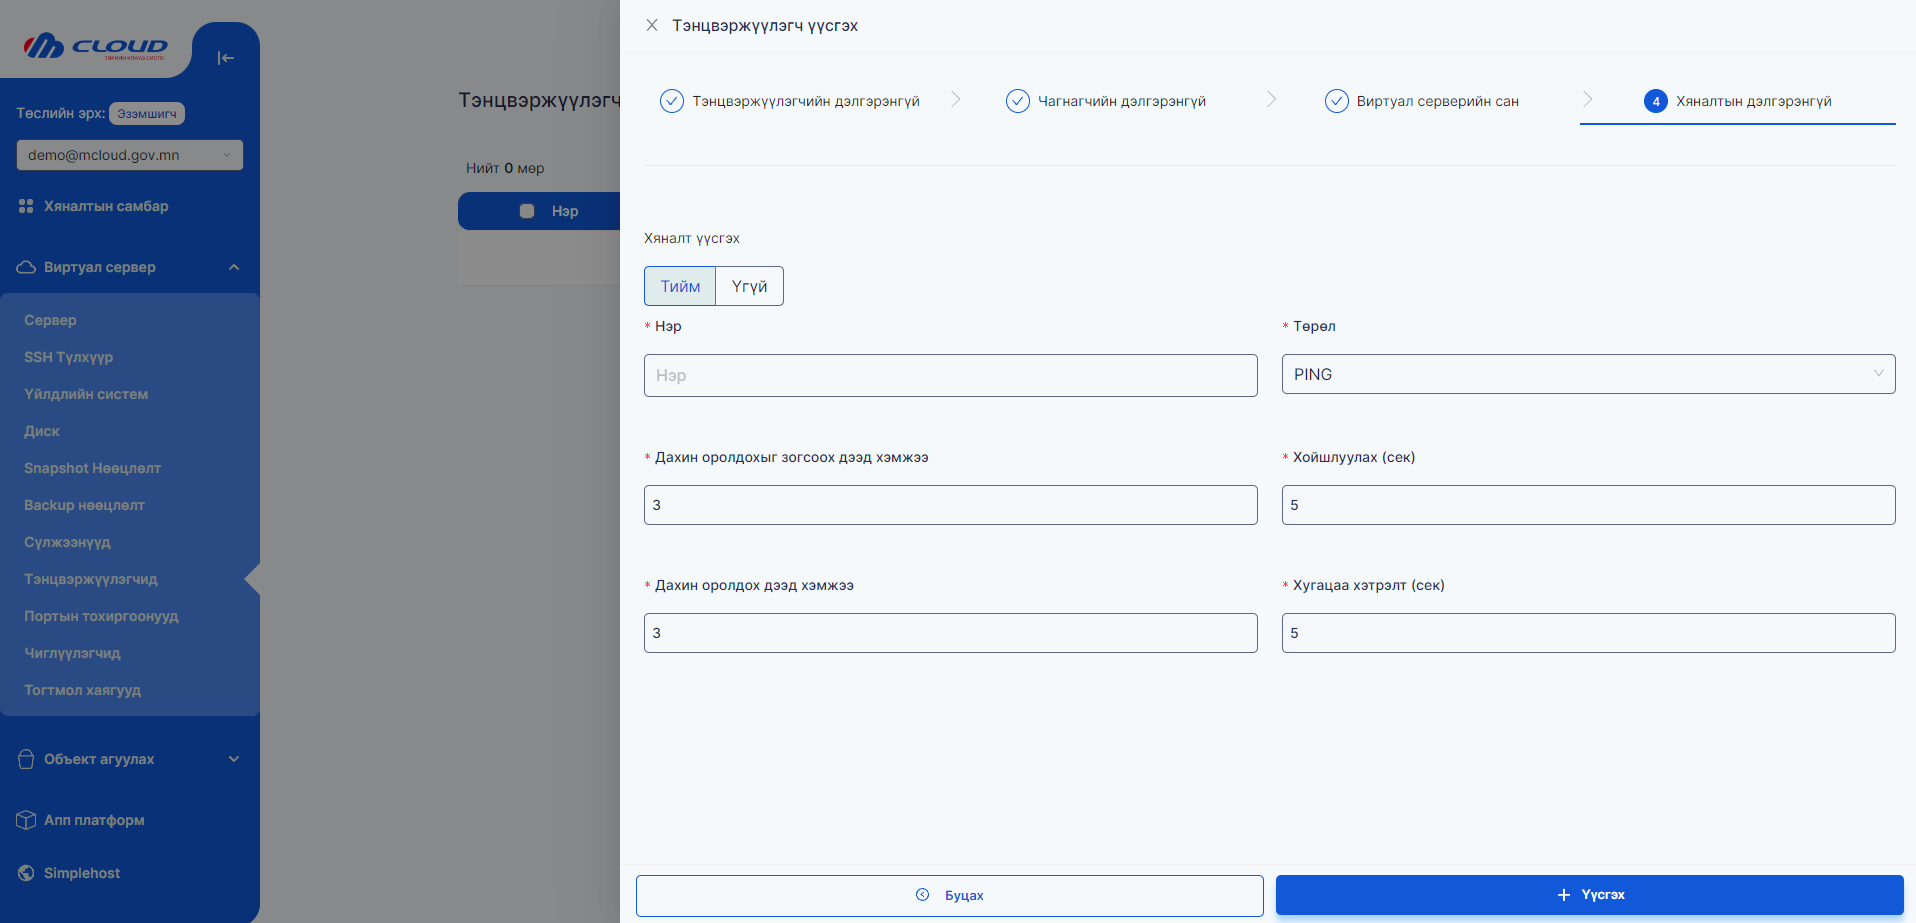Click the mCloud logo
This screenshot has width=1916, height=923.
(x=95, y=46)
